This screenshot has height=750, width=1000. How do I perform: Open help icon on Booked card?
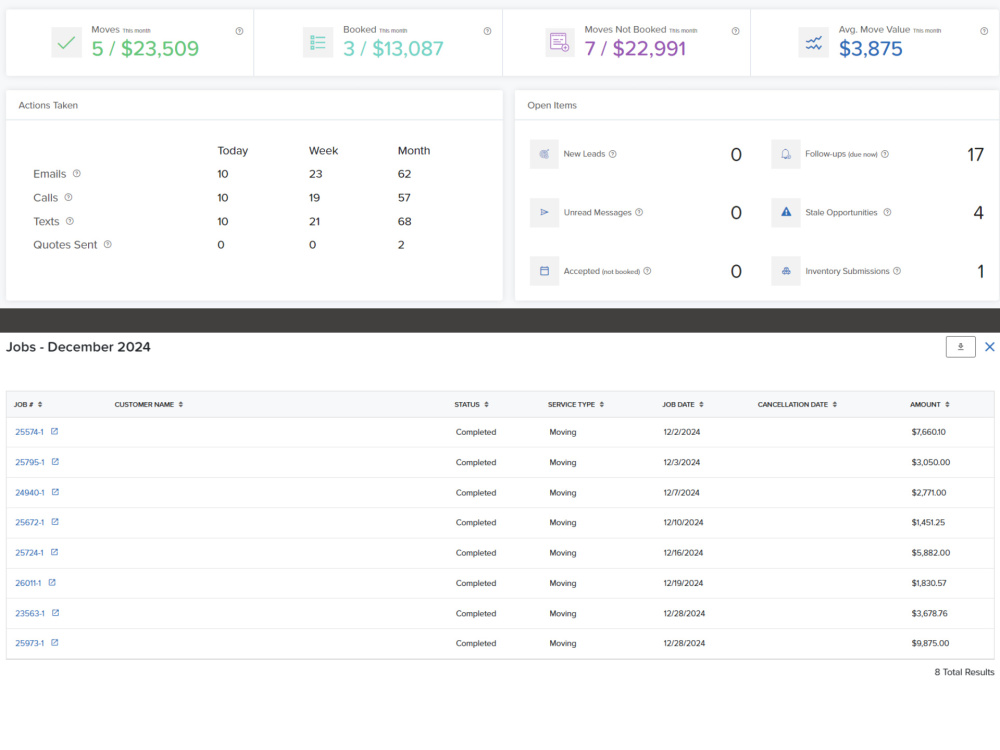coord(487,31)
